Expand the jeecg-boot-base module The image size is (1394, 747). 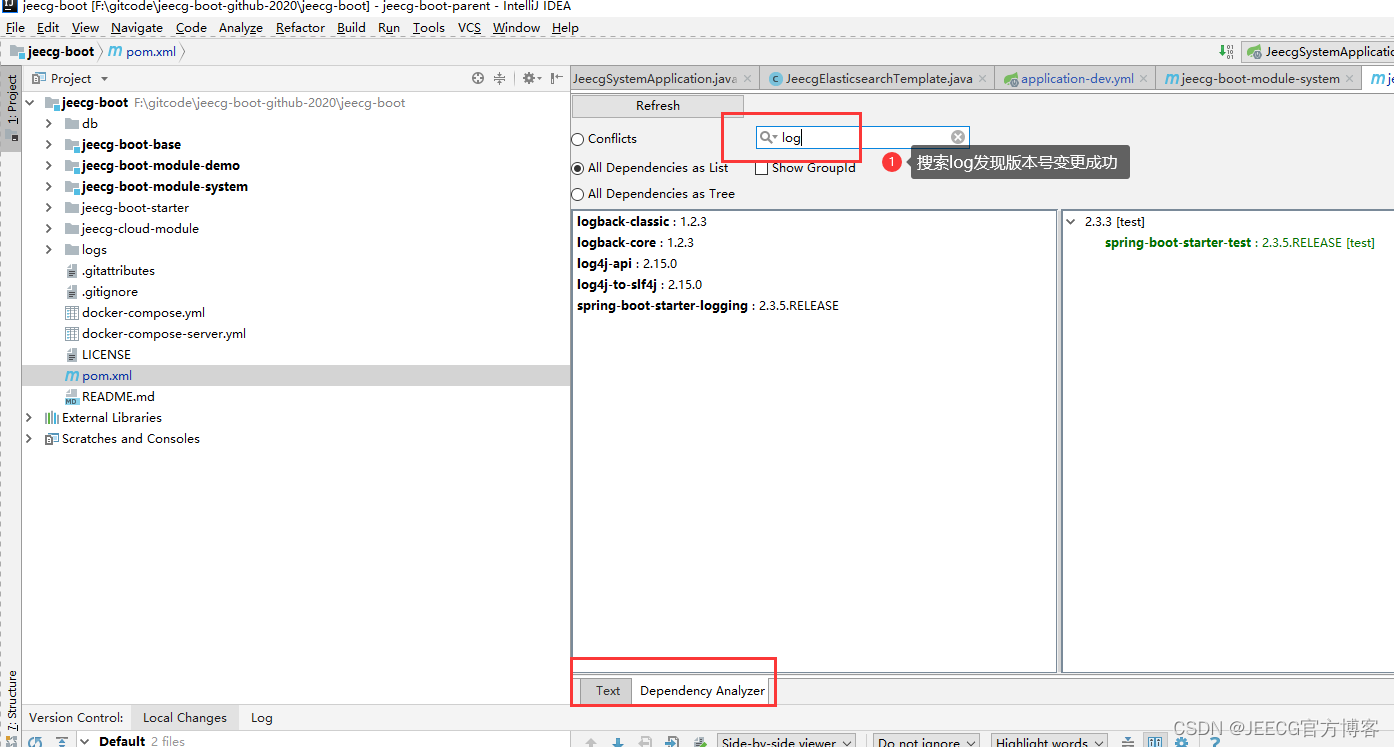[x=49, y=145]
